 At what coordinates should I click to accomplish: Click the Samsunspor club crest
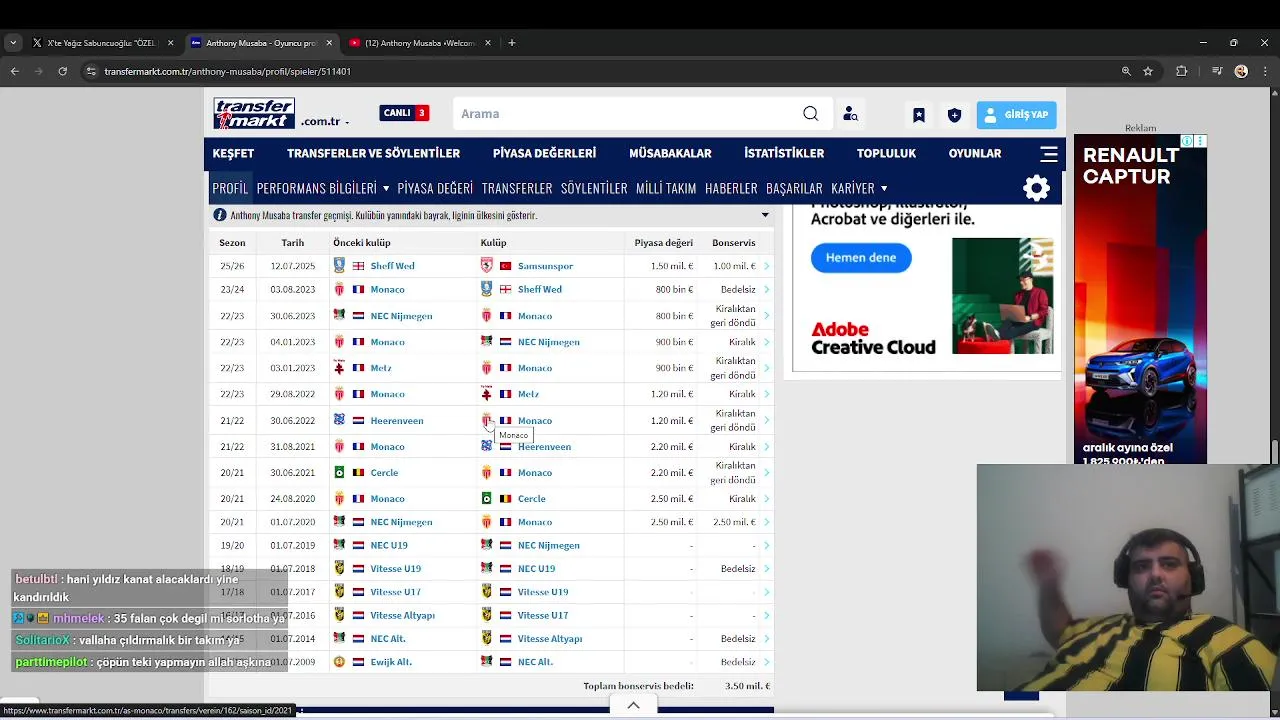(487, 265)
